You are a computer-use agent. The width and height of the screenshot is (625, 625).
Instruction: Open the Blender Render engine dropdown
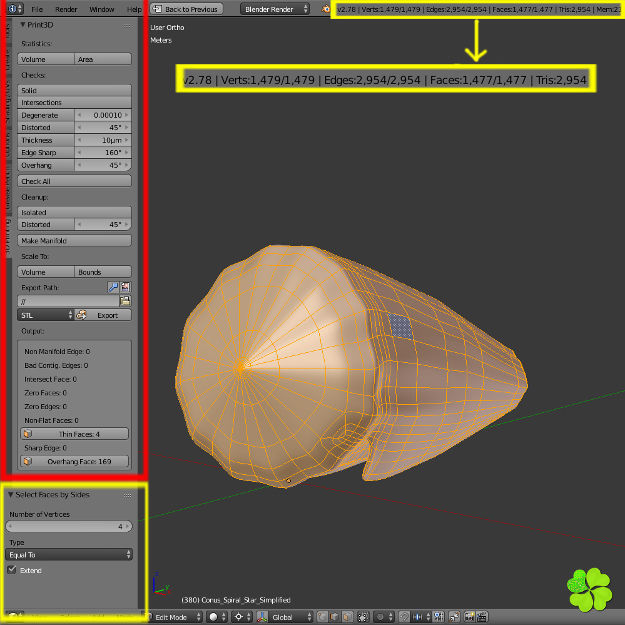[x=275, y=9]
